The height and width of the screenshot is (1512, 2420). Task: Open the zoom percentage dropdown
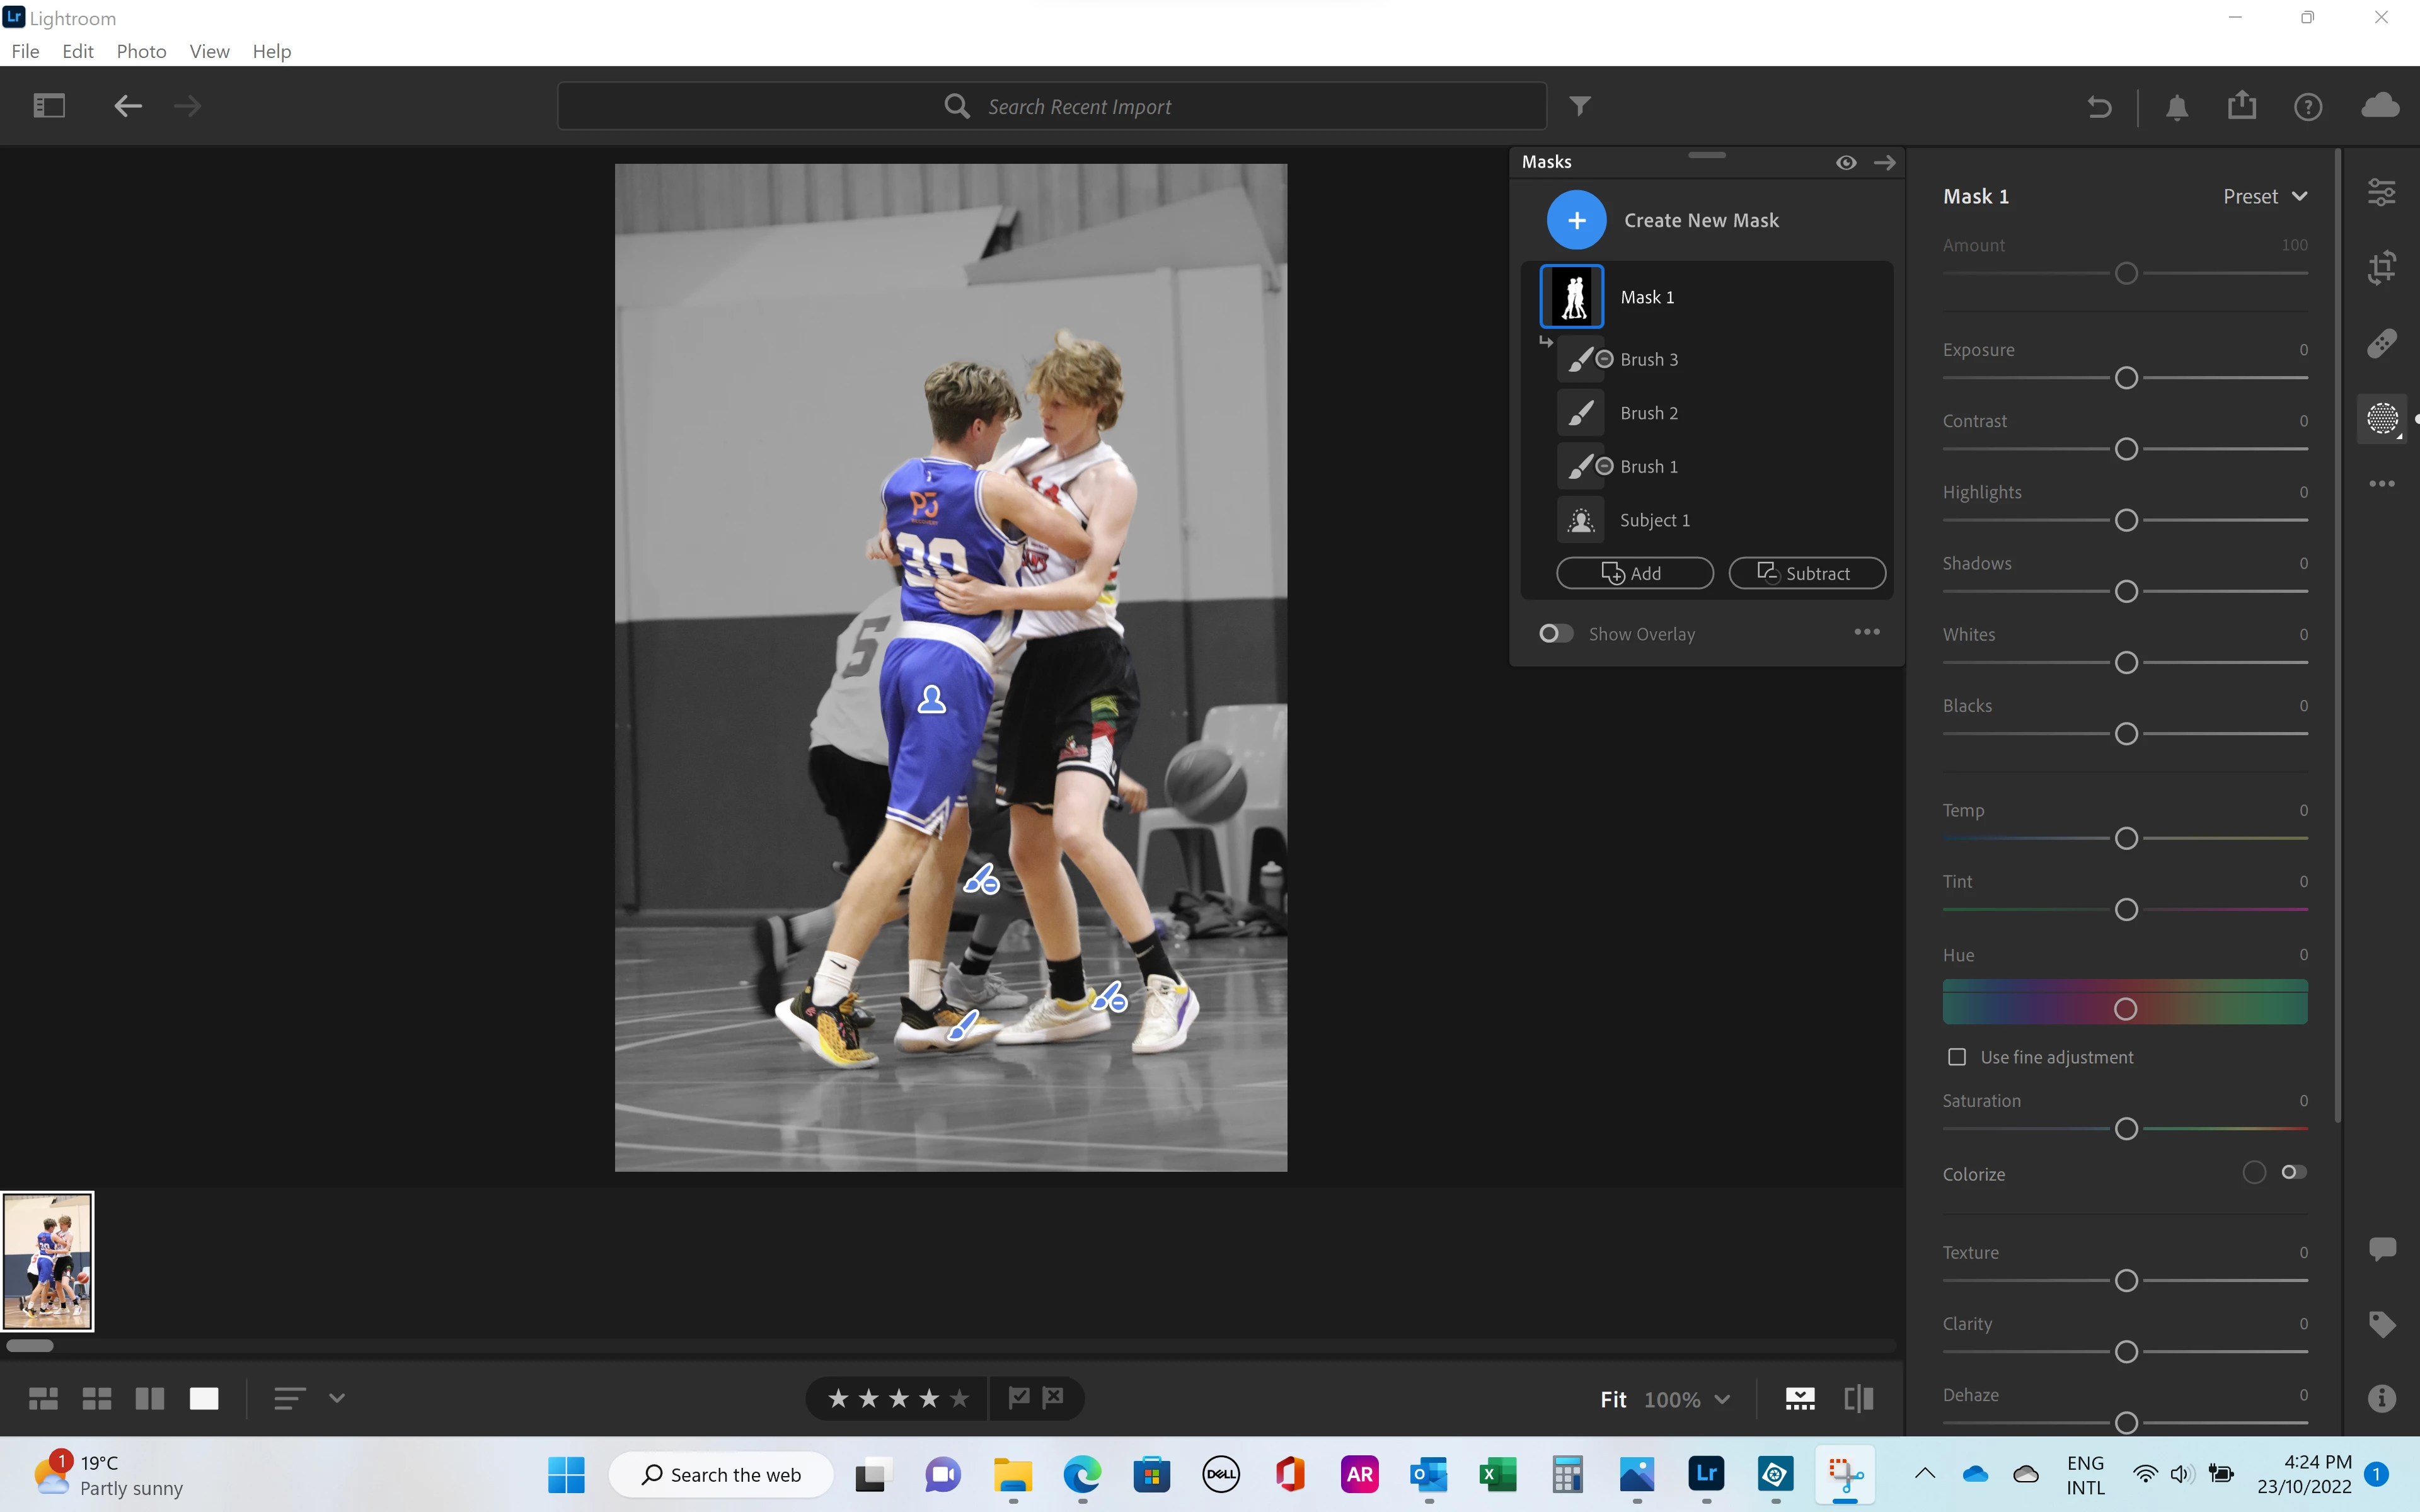1722,1399
